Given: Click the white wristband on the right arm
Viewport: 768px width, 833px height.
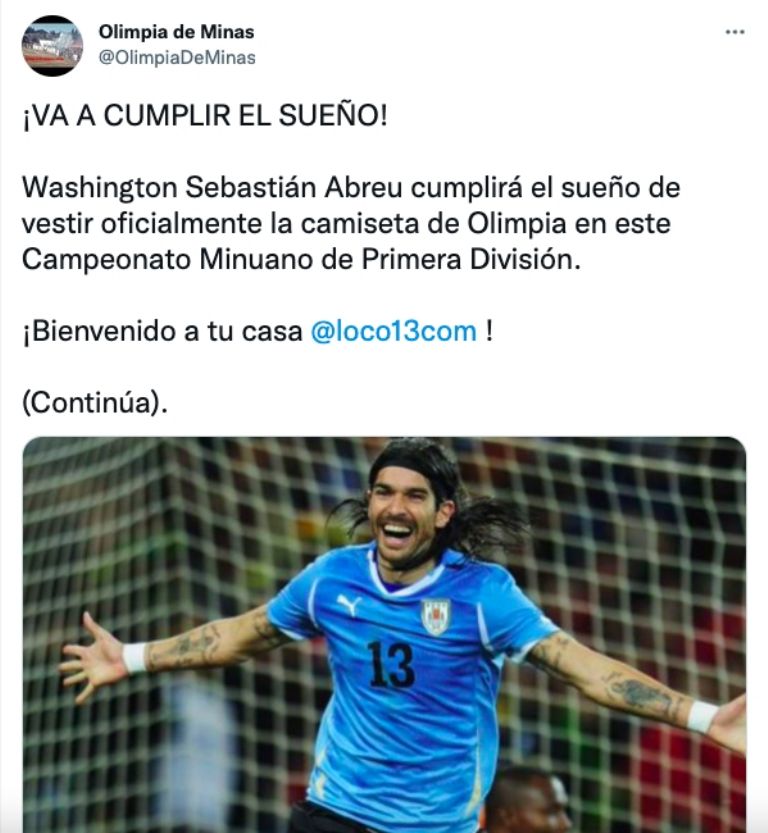Looking at the screenshot, I should pyautogui.click(x=702, y=716).
